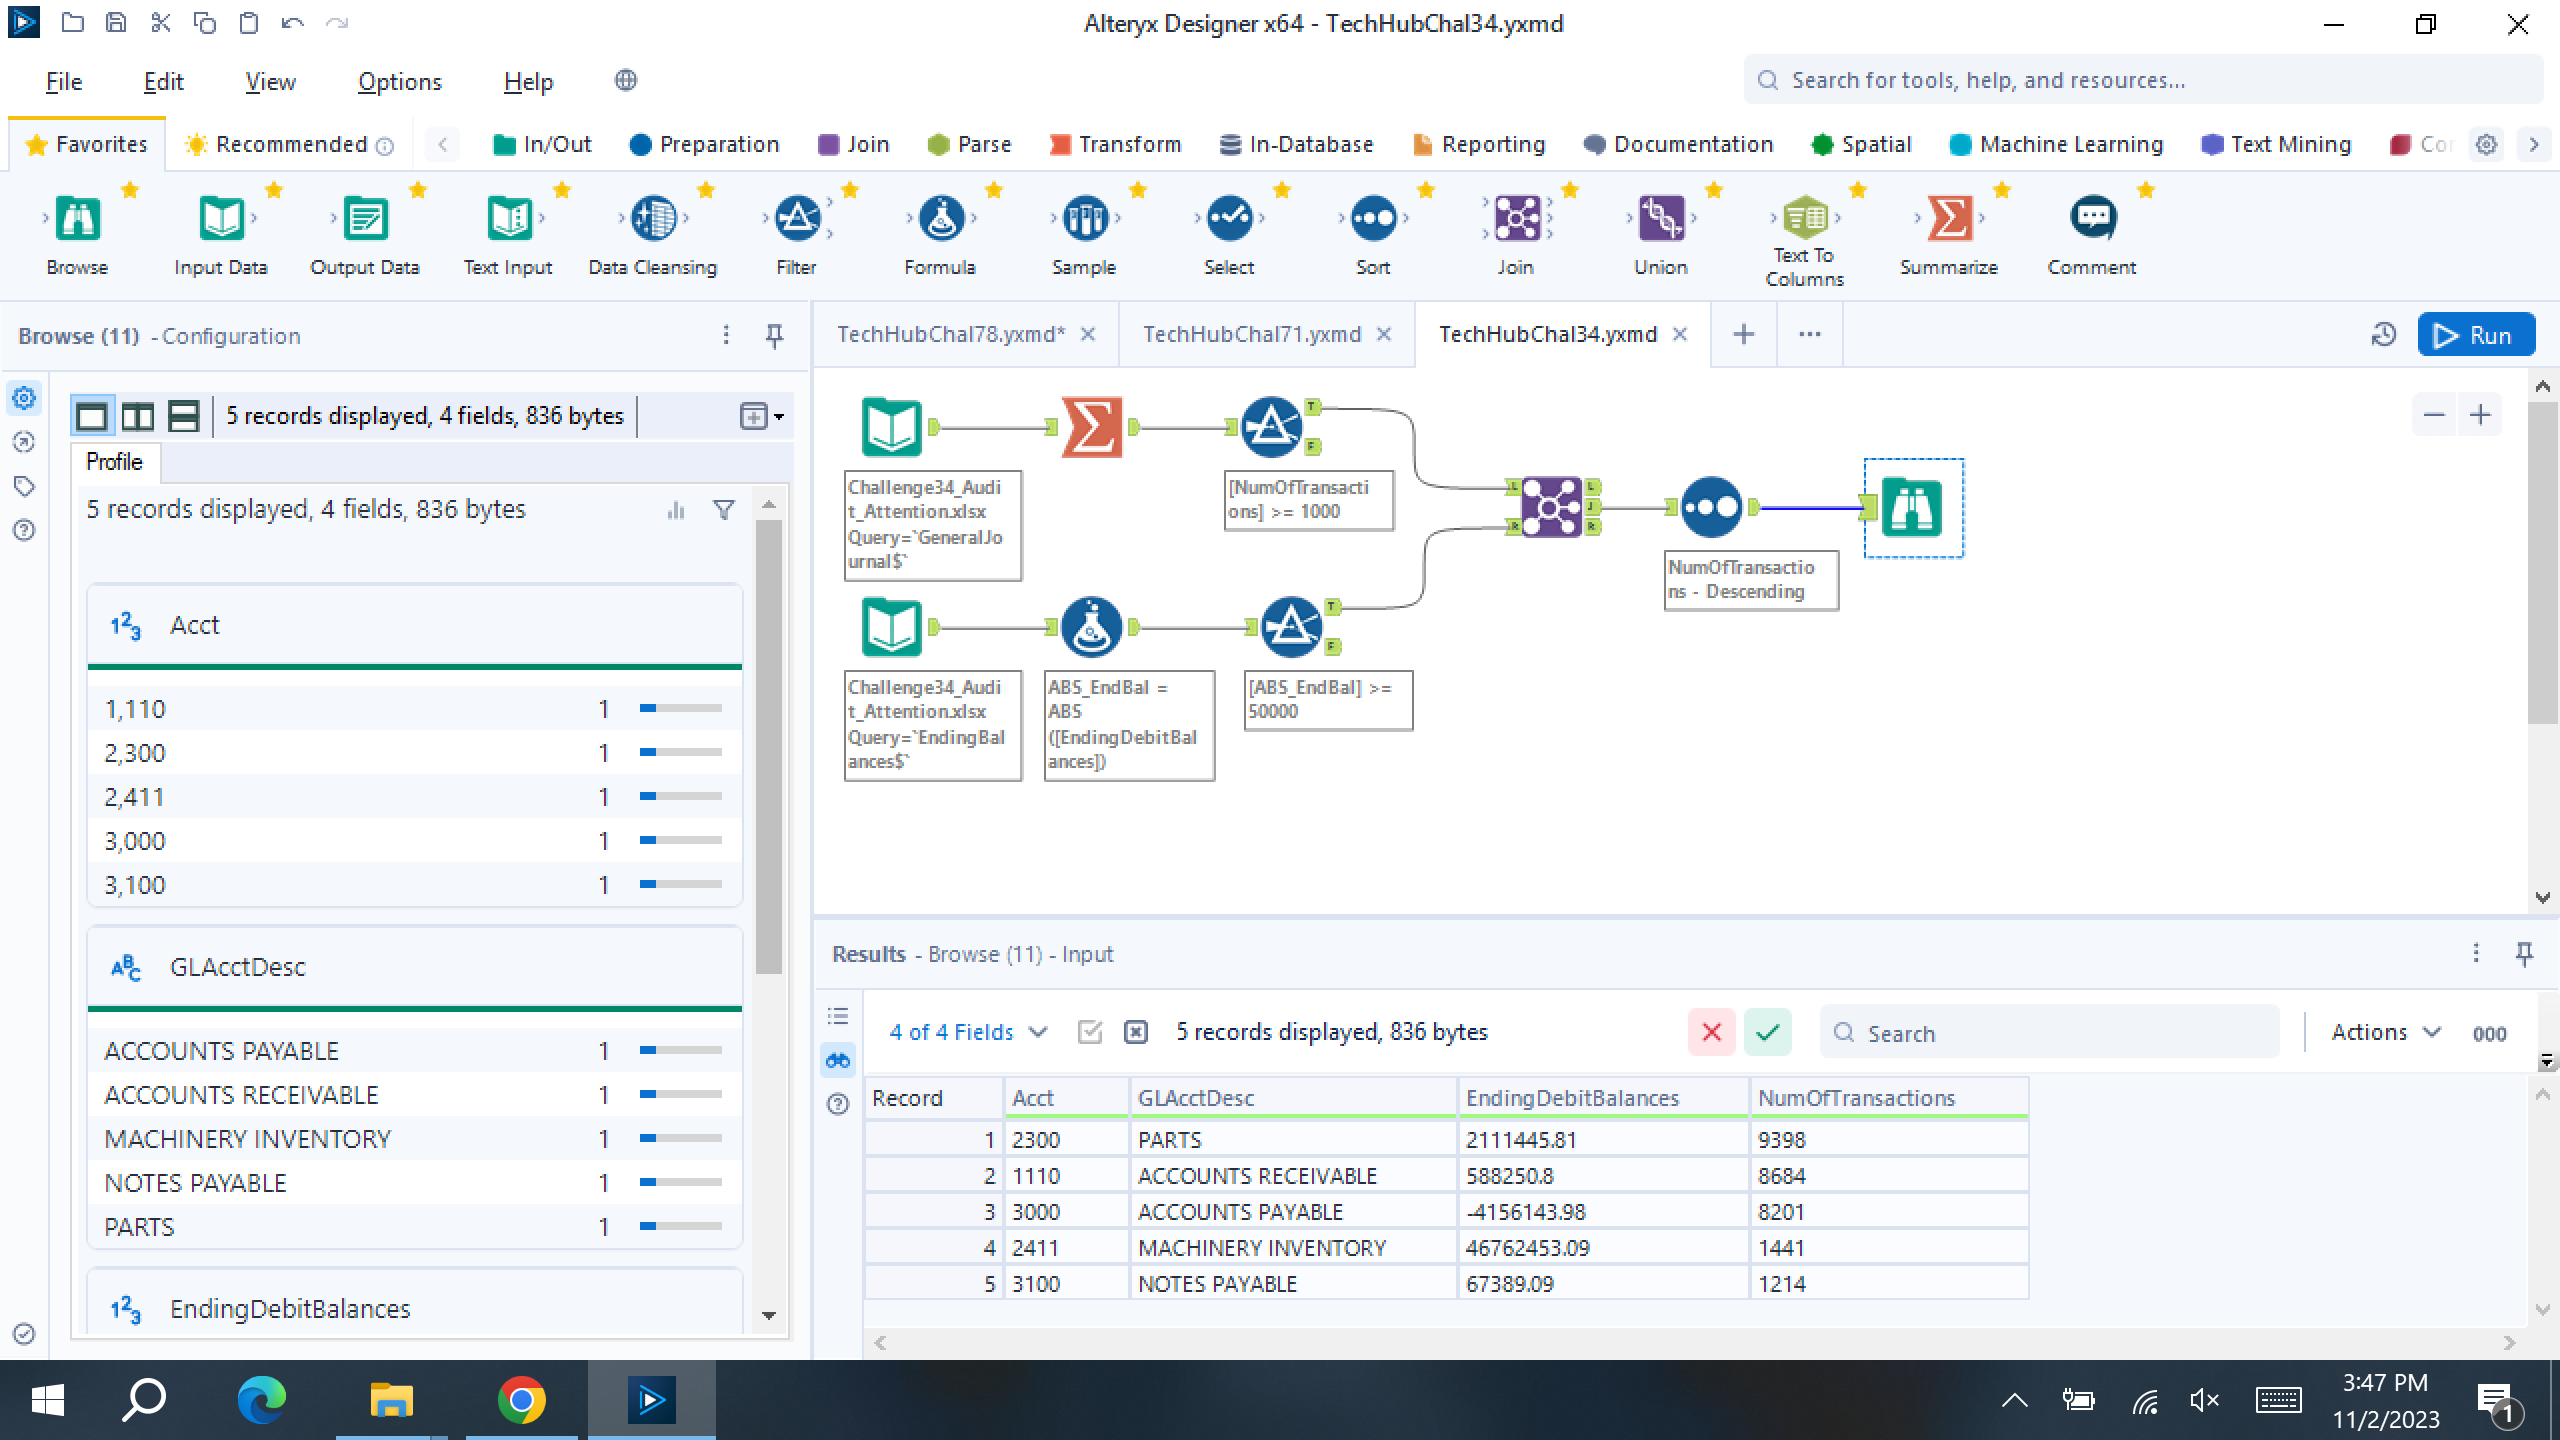Switch to the TechHubChal71.yxmd tab
This screenshot has width=2560, height=1440.
(1252, 334)
